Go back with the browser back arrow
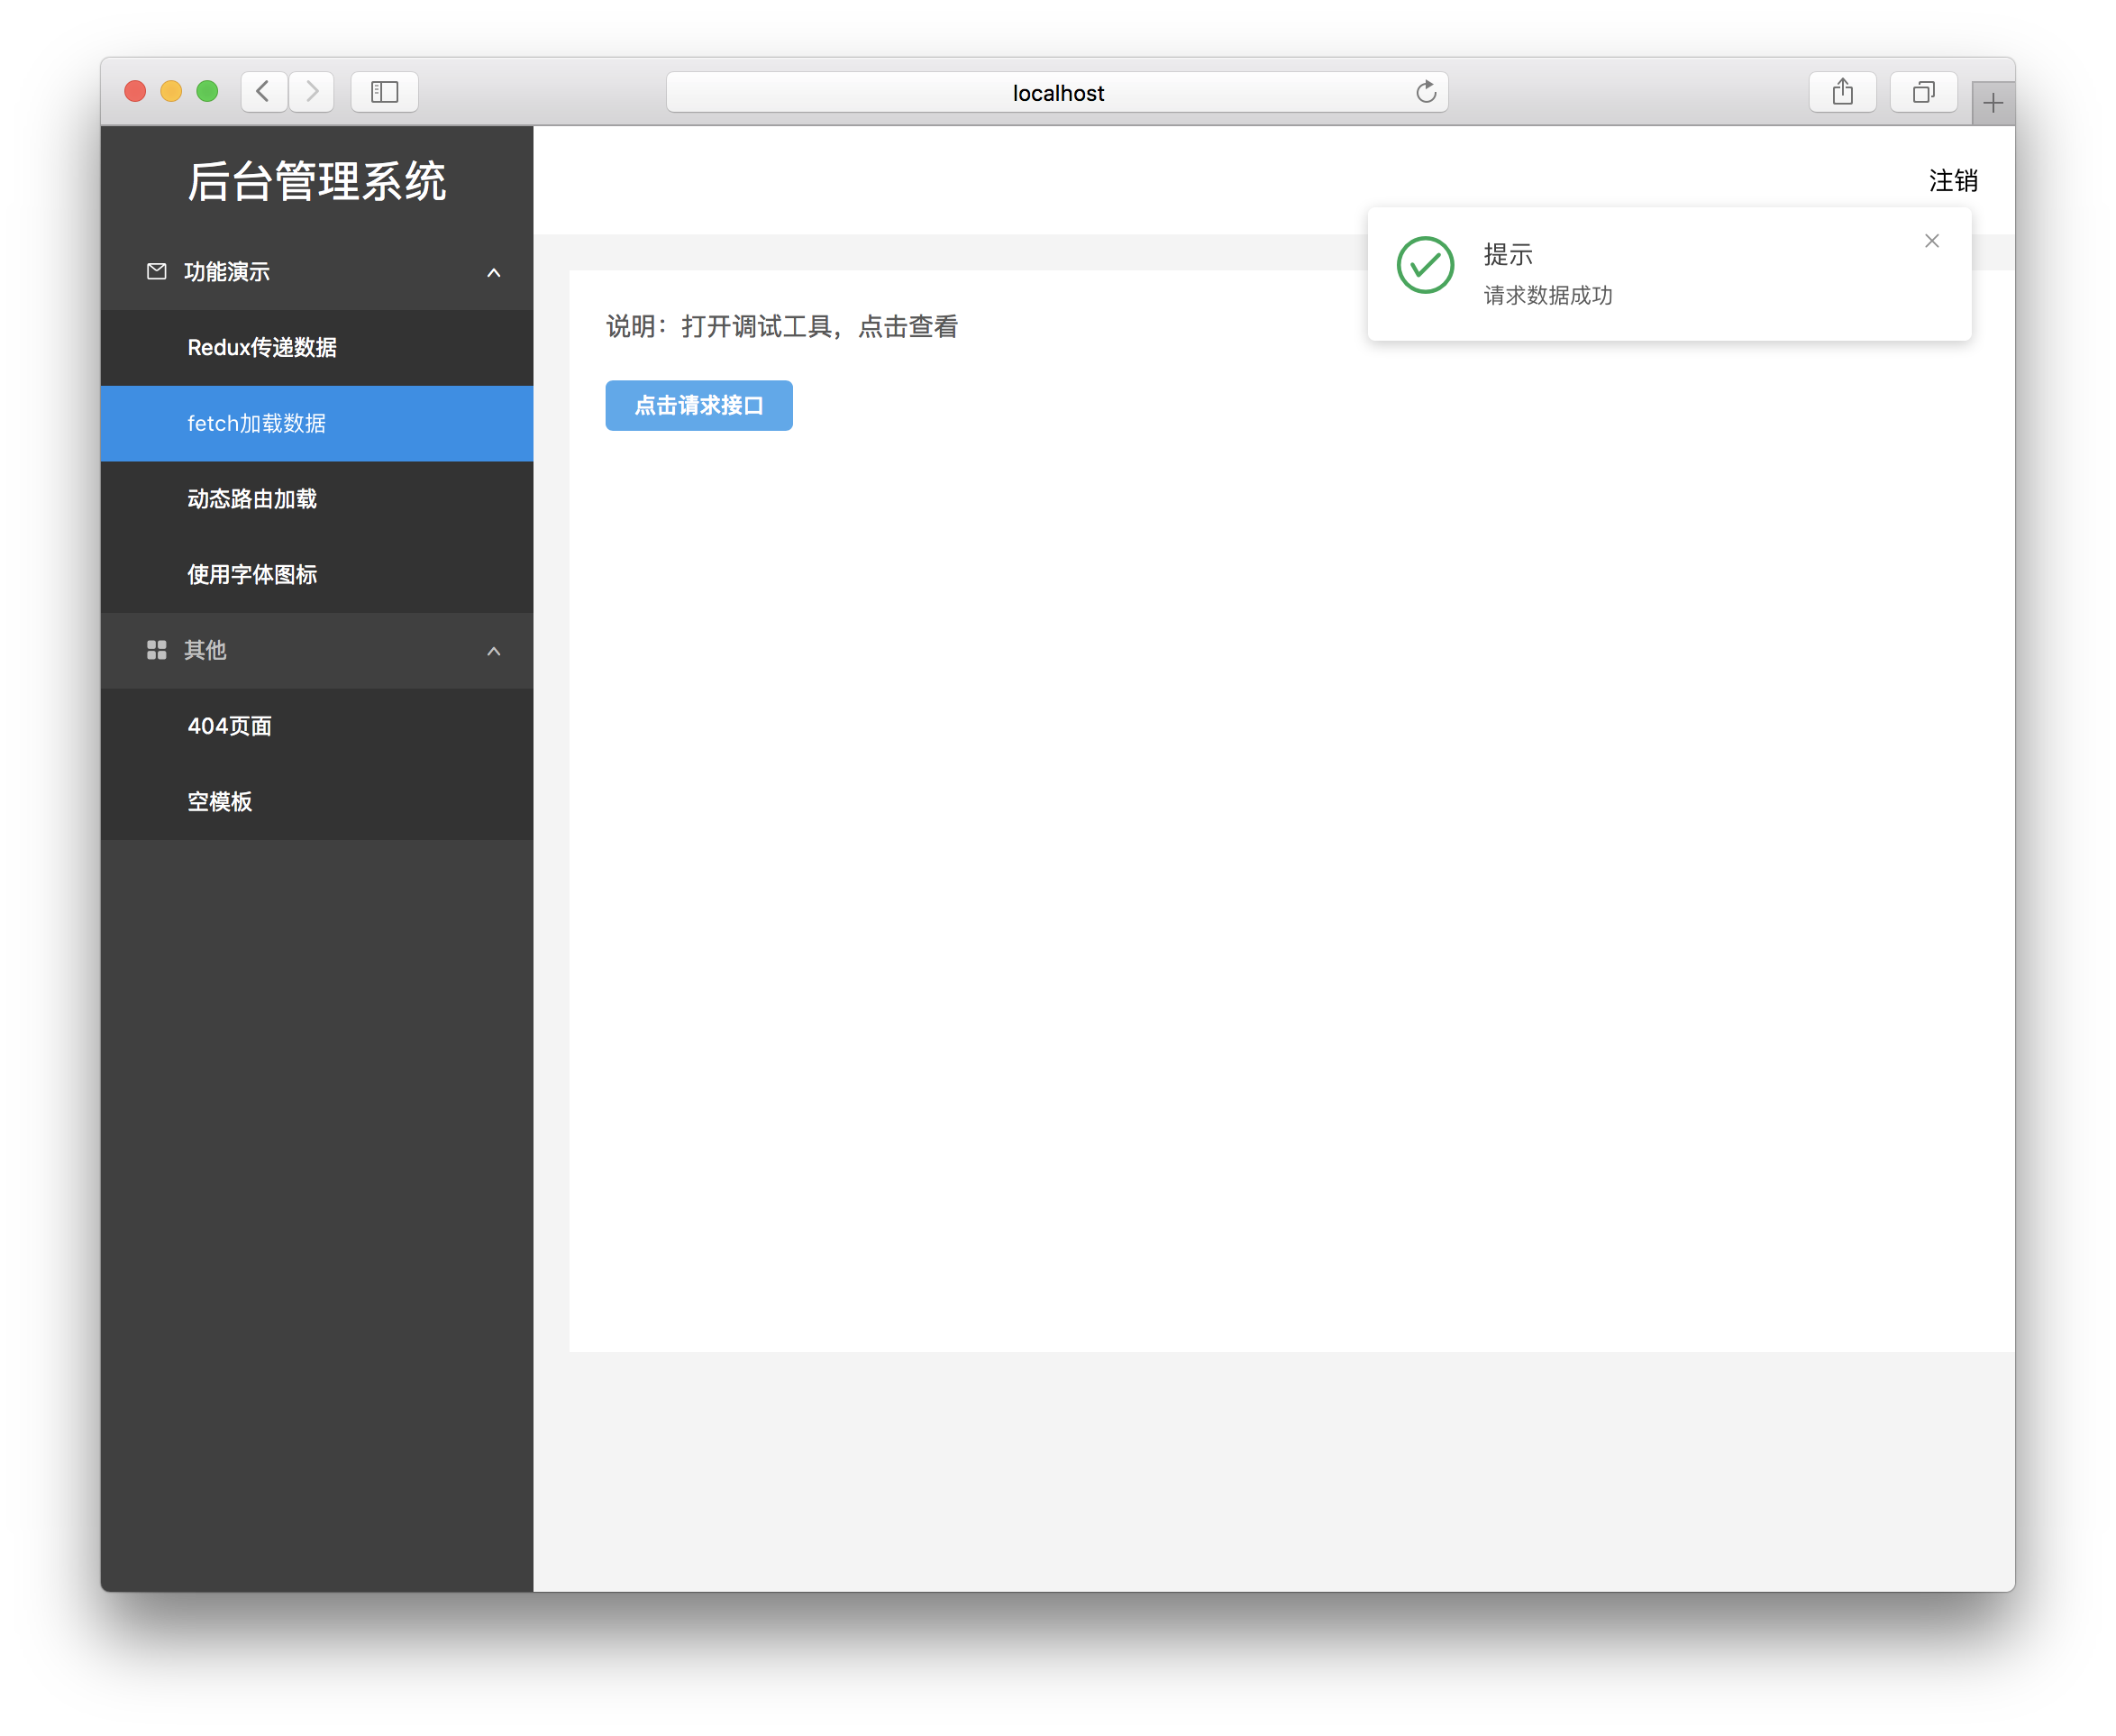This screenshot has height=1736, width=2116. point(264,93)
